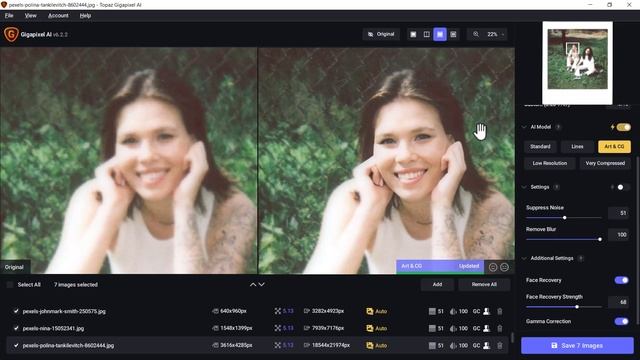Uncheck pexels-nina-15052341.jpg checkbox
This screenshot has height=360, width=640.
[x=16, y=328]
